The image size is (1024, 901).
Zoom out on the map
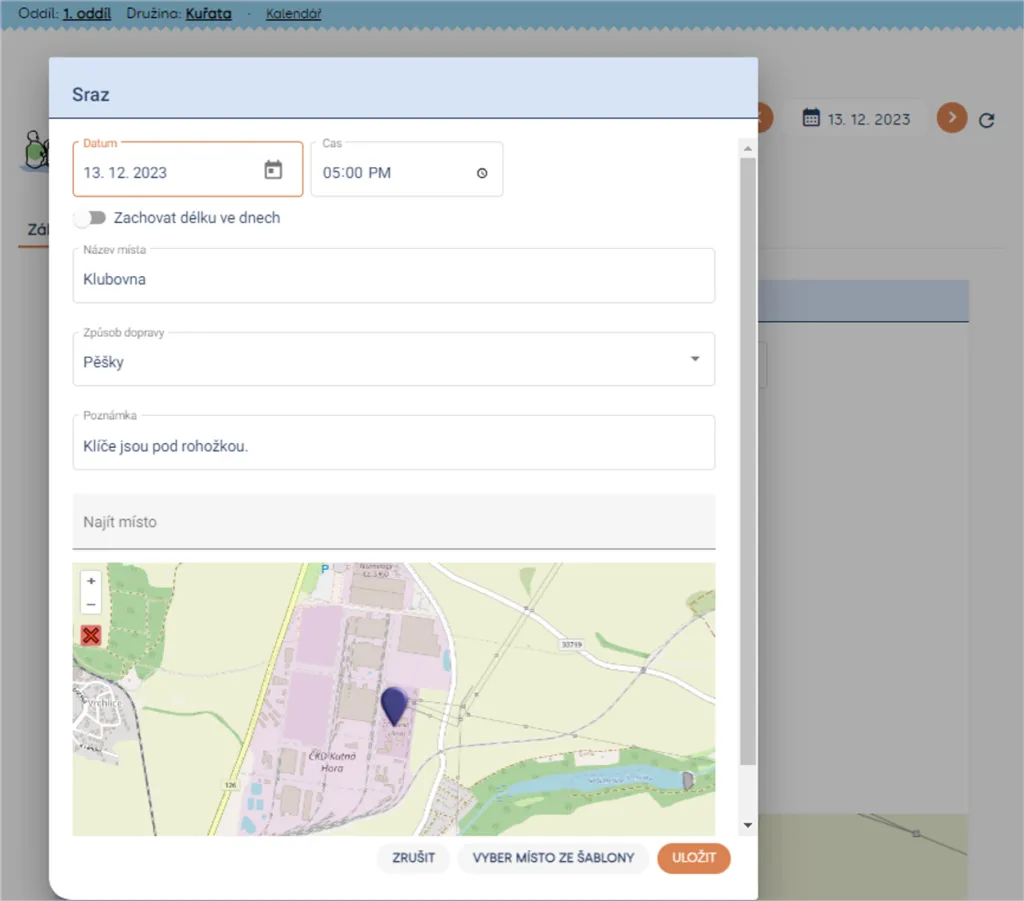pos(91,604)
